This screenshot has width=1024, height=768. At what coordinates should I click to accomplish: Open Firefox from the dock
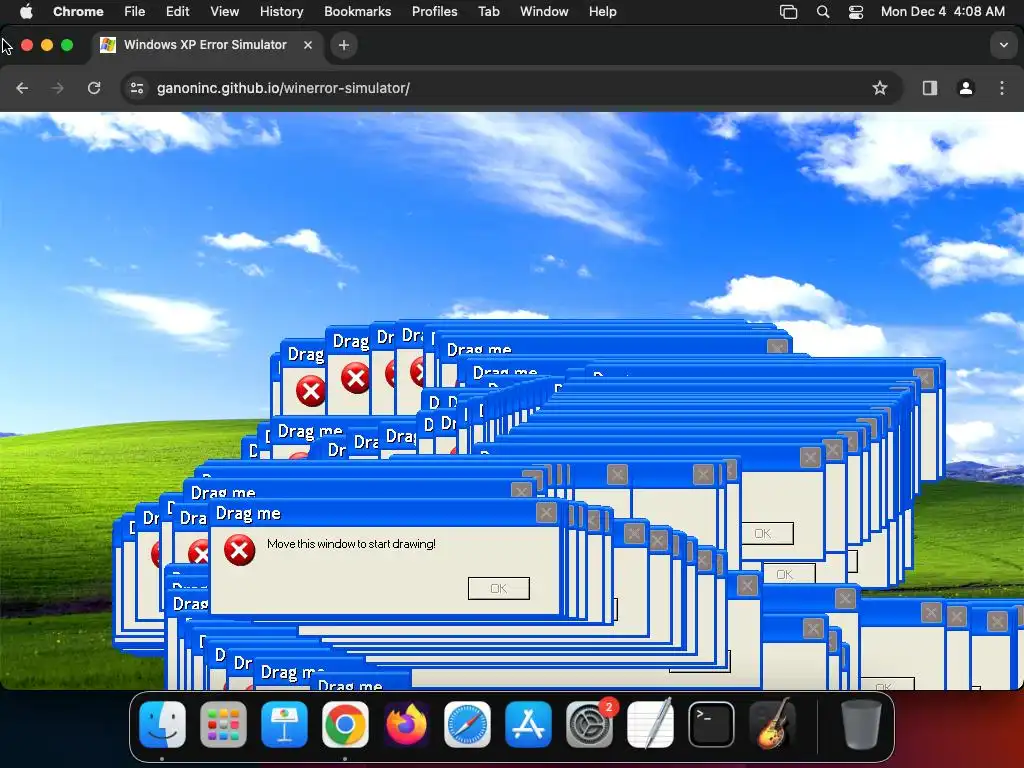(406, 724)
